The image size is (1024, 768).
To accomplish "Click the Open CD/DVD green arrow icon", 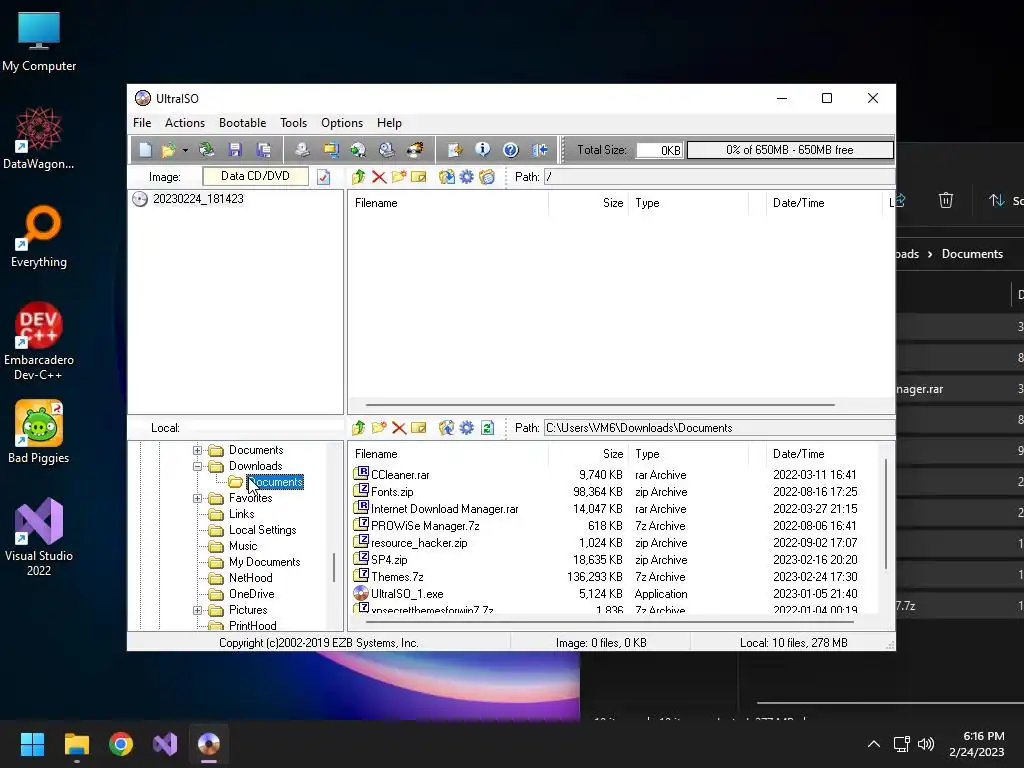I will point(206,150).
